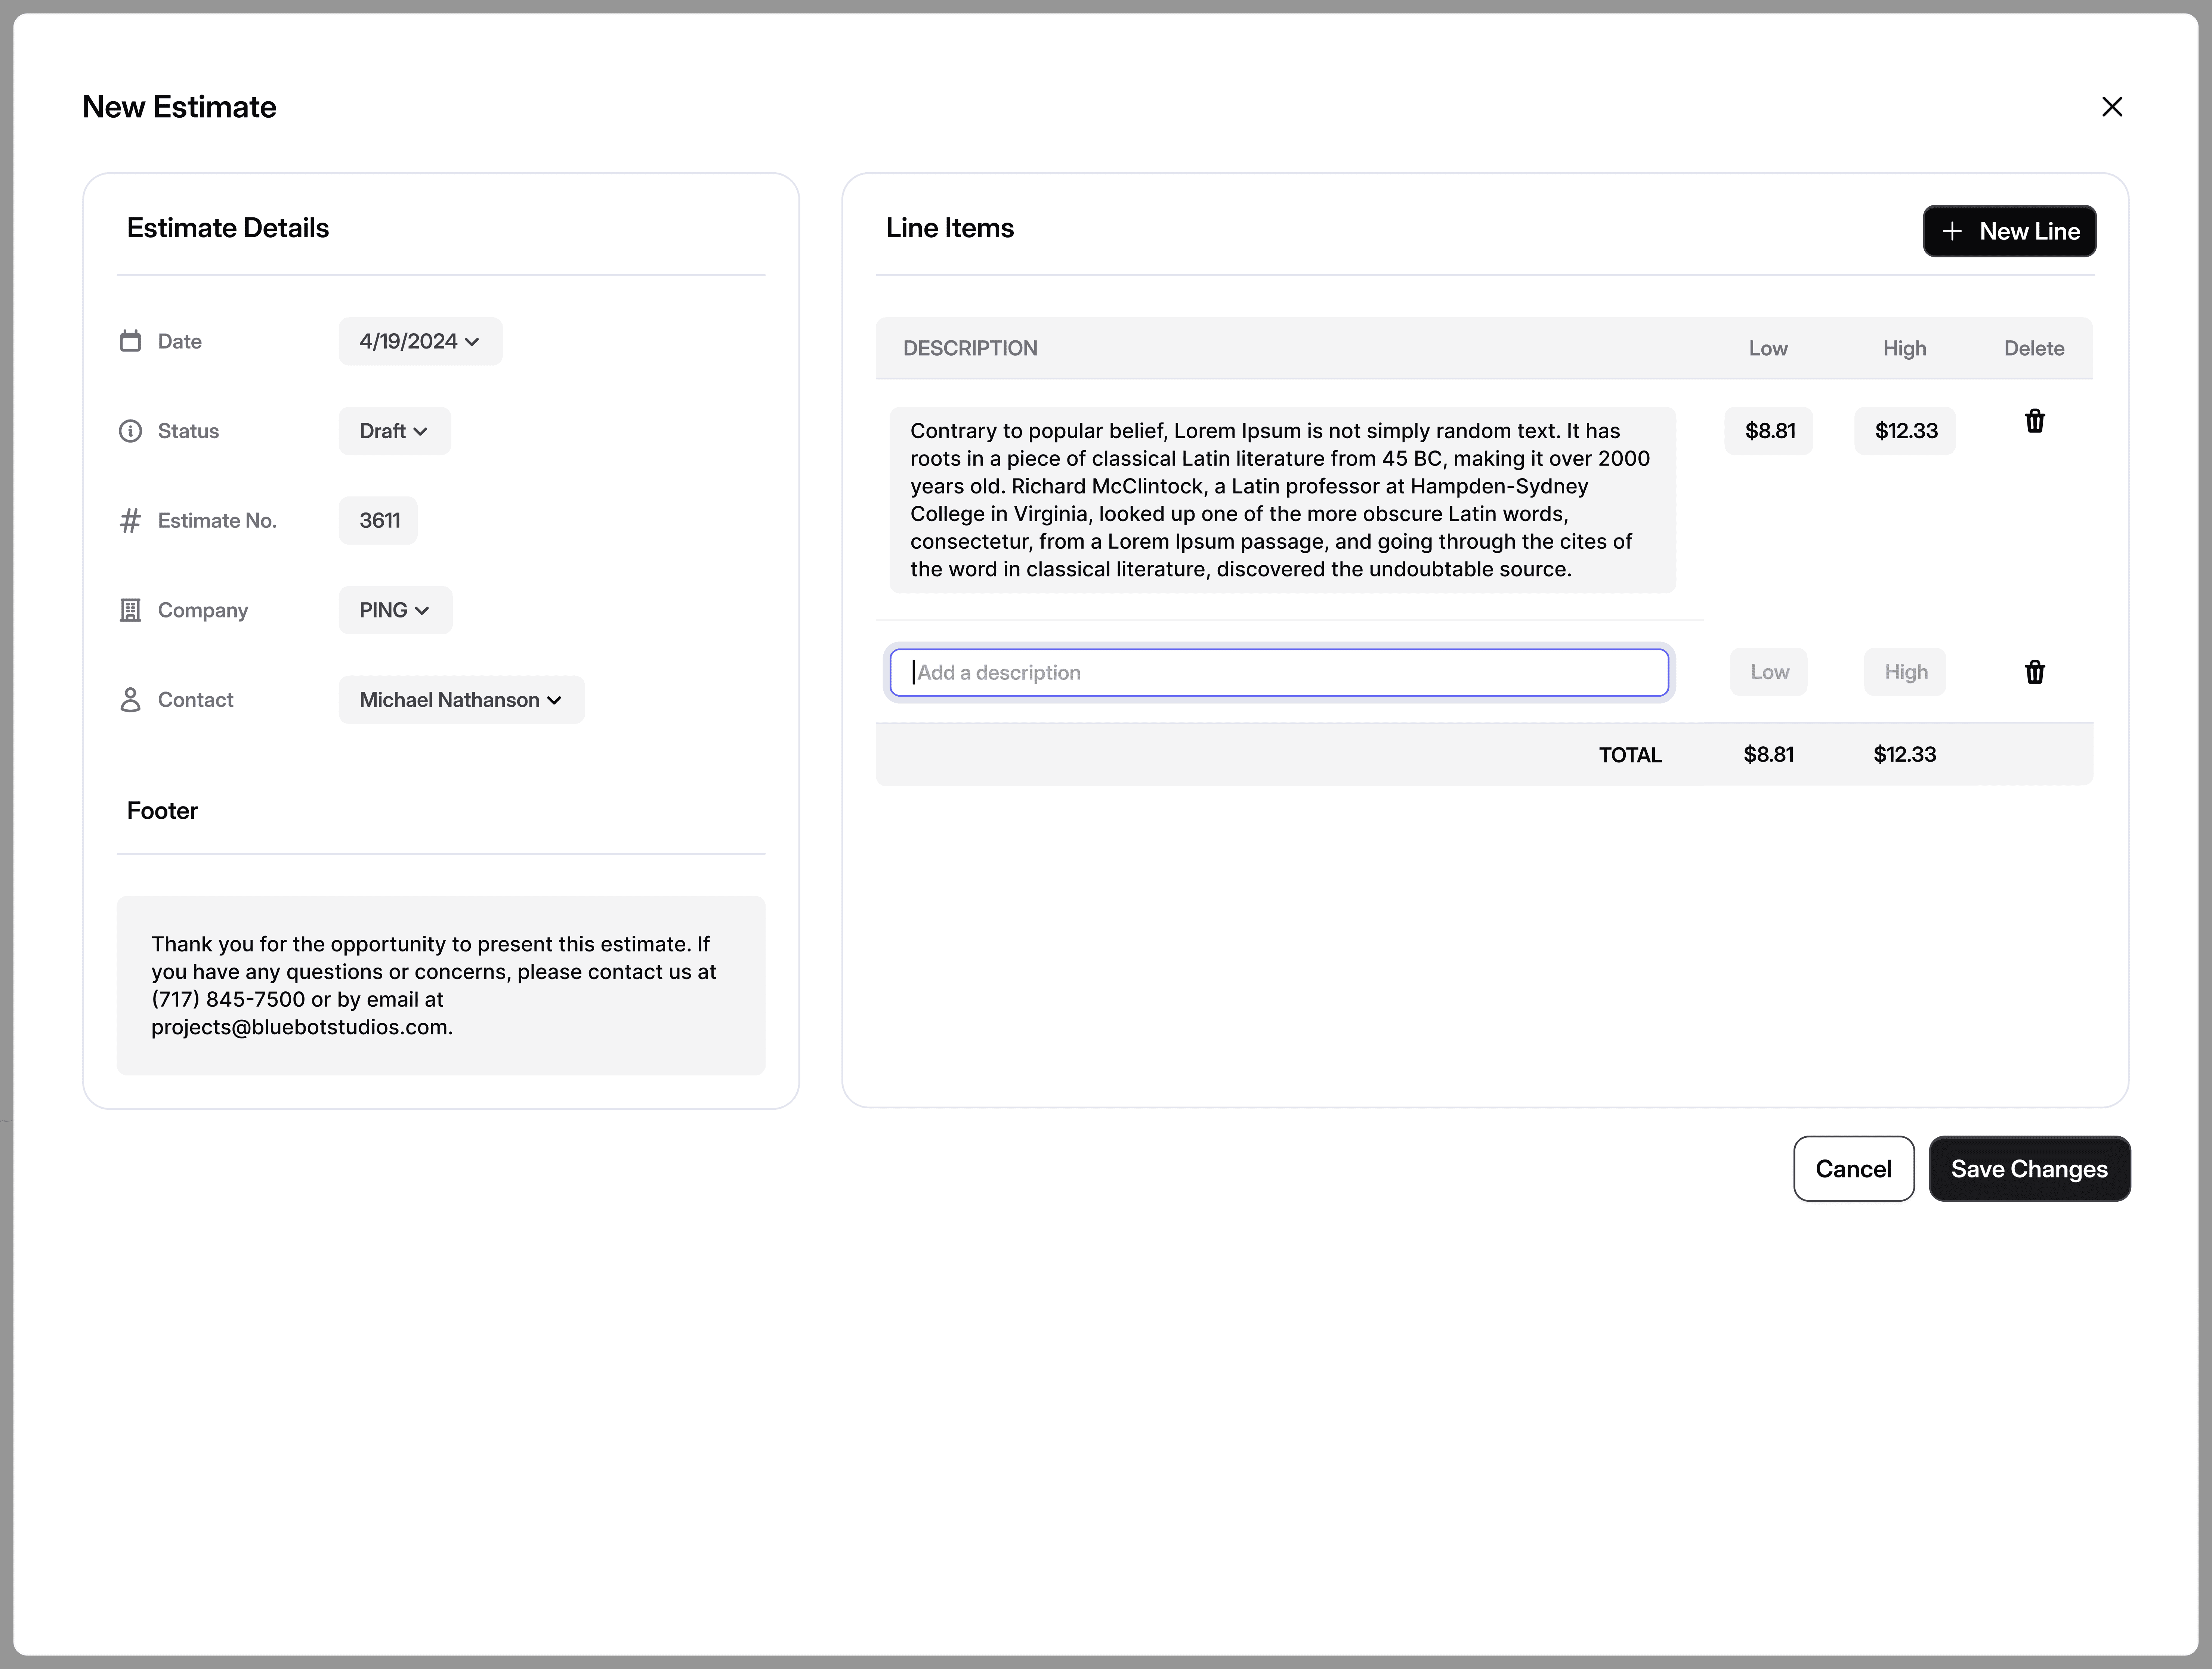Expand the Michael Nathanson contact dropdown
Viewport: 2212px width, 1669px height.
tap(461, 700)
